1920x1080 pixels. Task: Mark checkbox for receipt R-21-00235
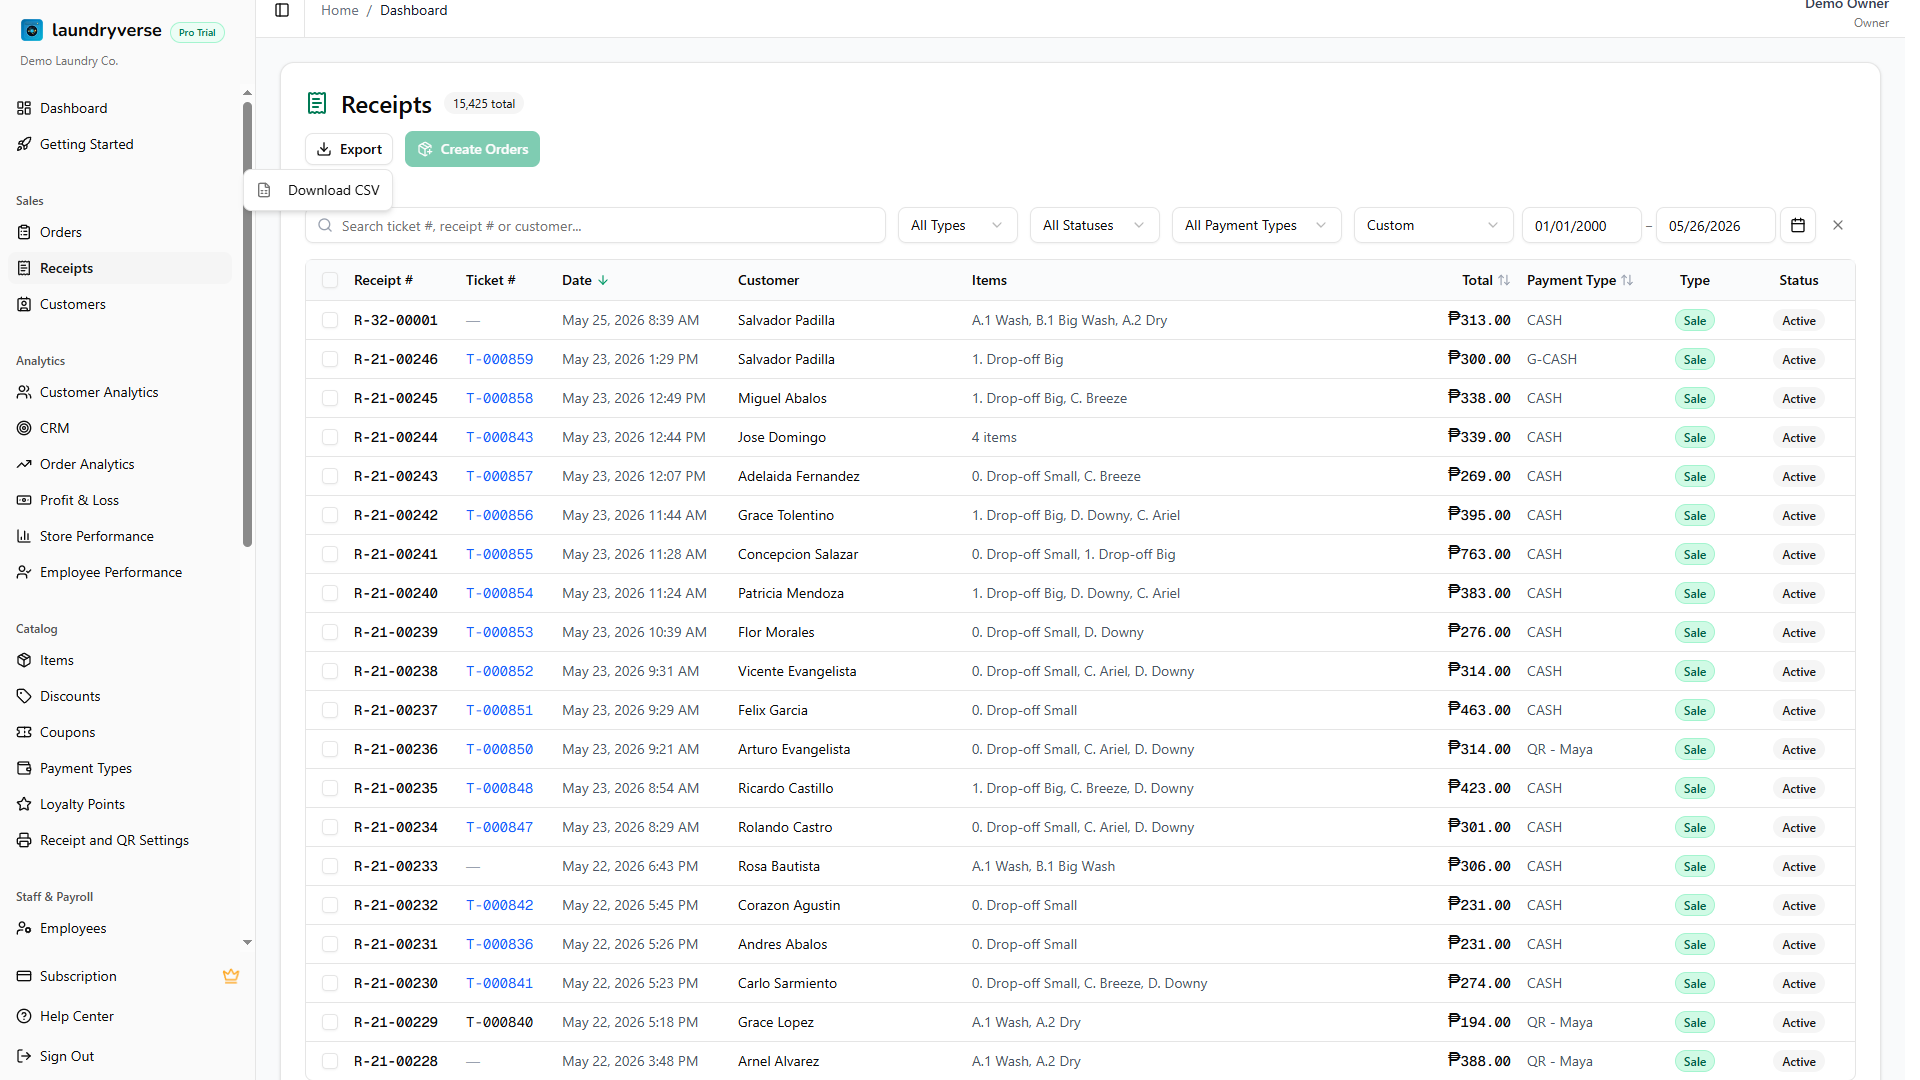[330, 788]
